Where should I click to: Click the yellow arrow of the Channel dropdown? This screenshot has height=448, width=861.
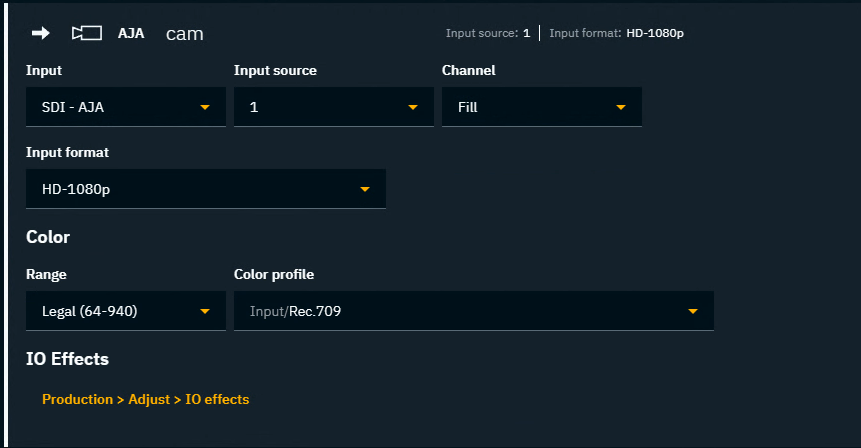(x=621, y=107)
